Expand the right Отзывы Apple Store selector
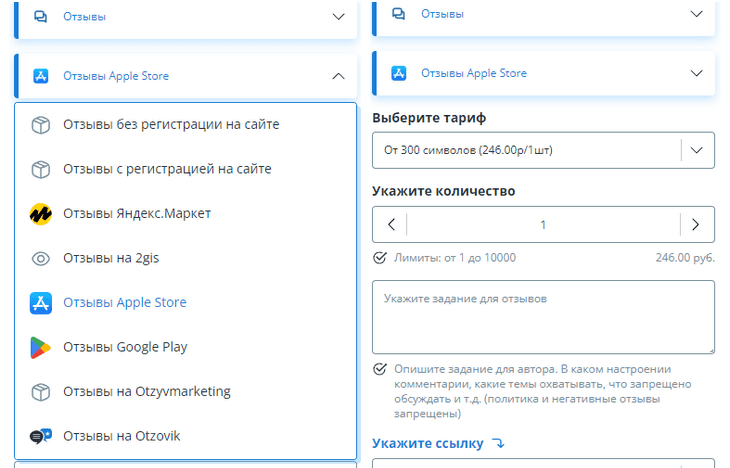 (x=696, y=73)
